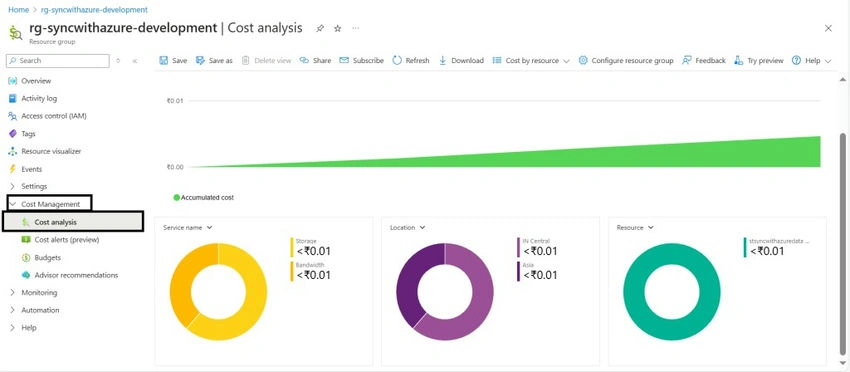Click the Save icon in the toolbar

click(163, 61)
